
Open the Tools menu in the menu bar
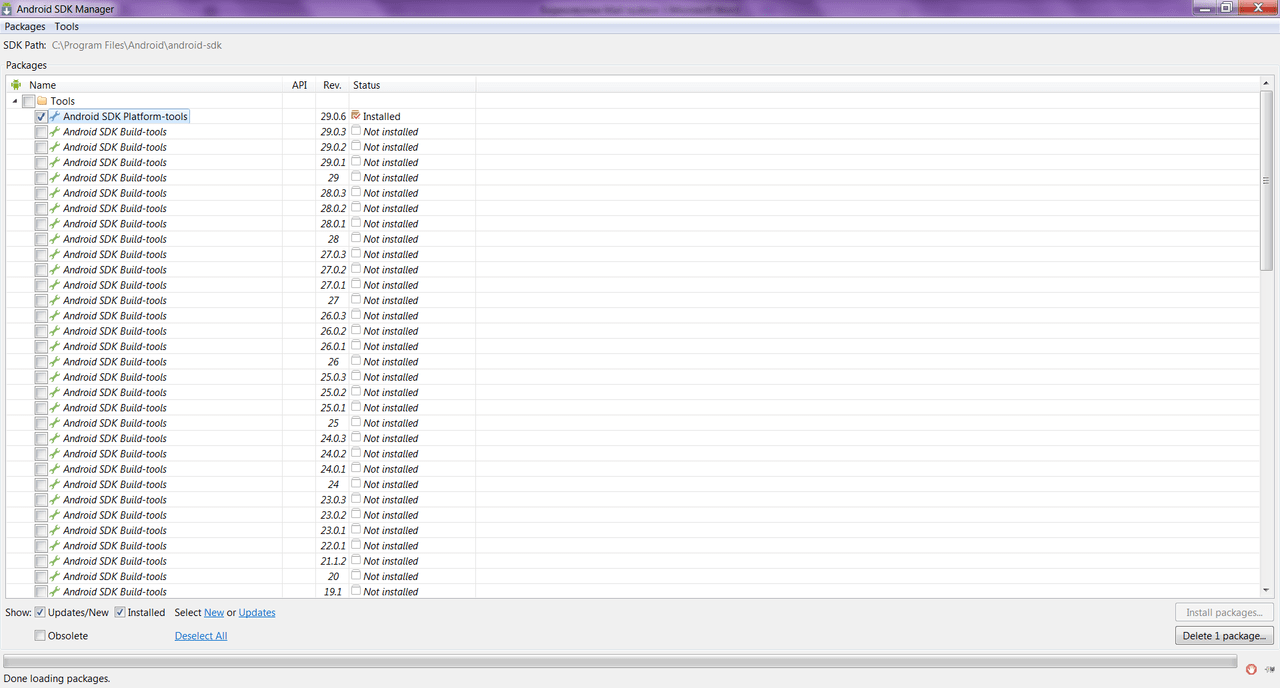click(x=66, y=27)
